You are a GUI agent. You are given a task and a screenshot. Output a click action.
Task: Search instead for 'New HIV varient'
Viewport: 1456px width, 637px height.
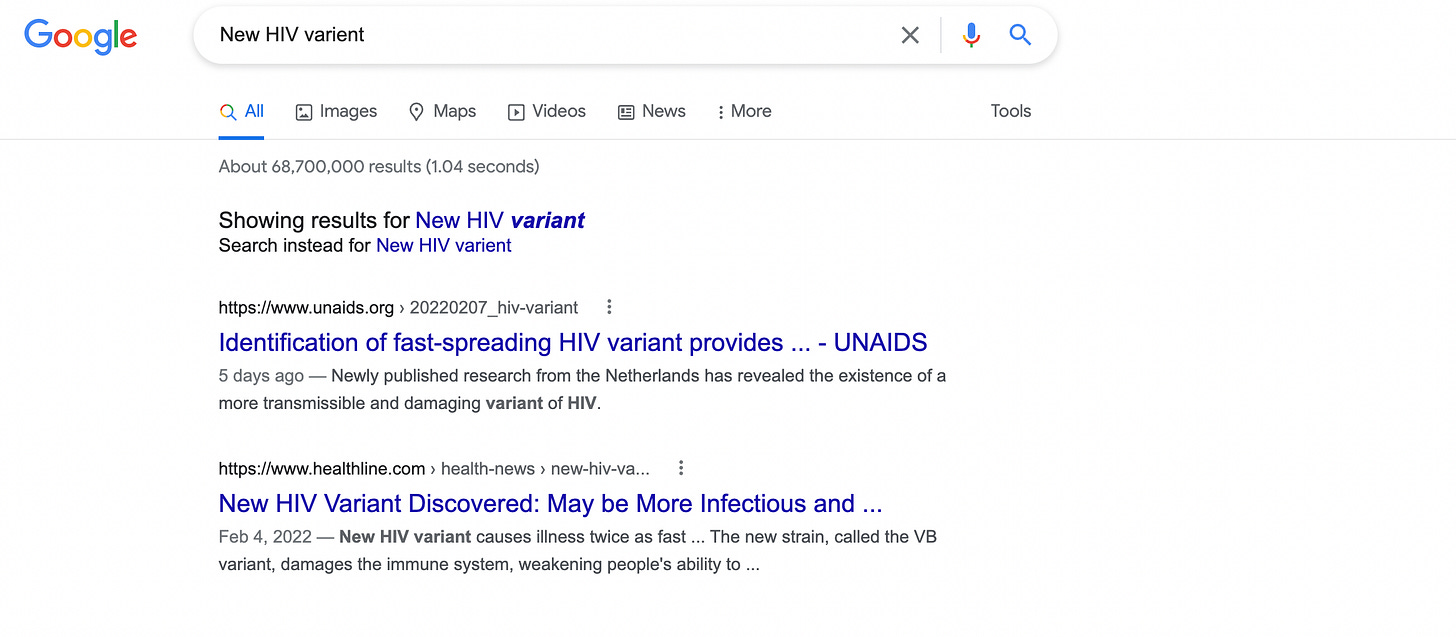pos(444,246)
